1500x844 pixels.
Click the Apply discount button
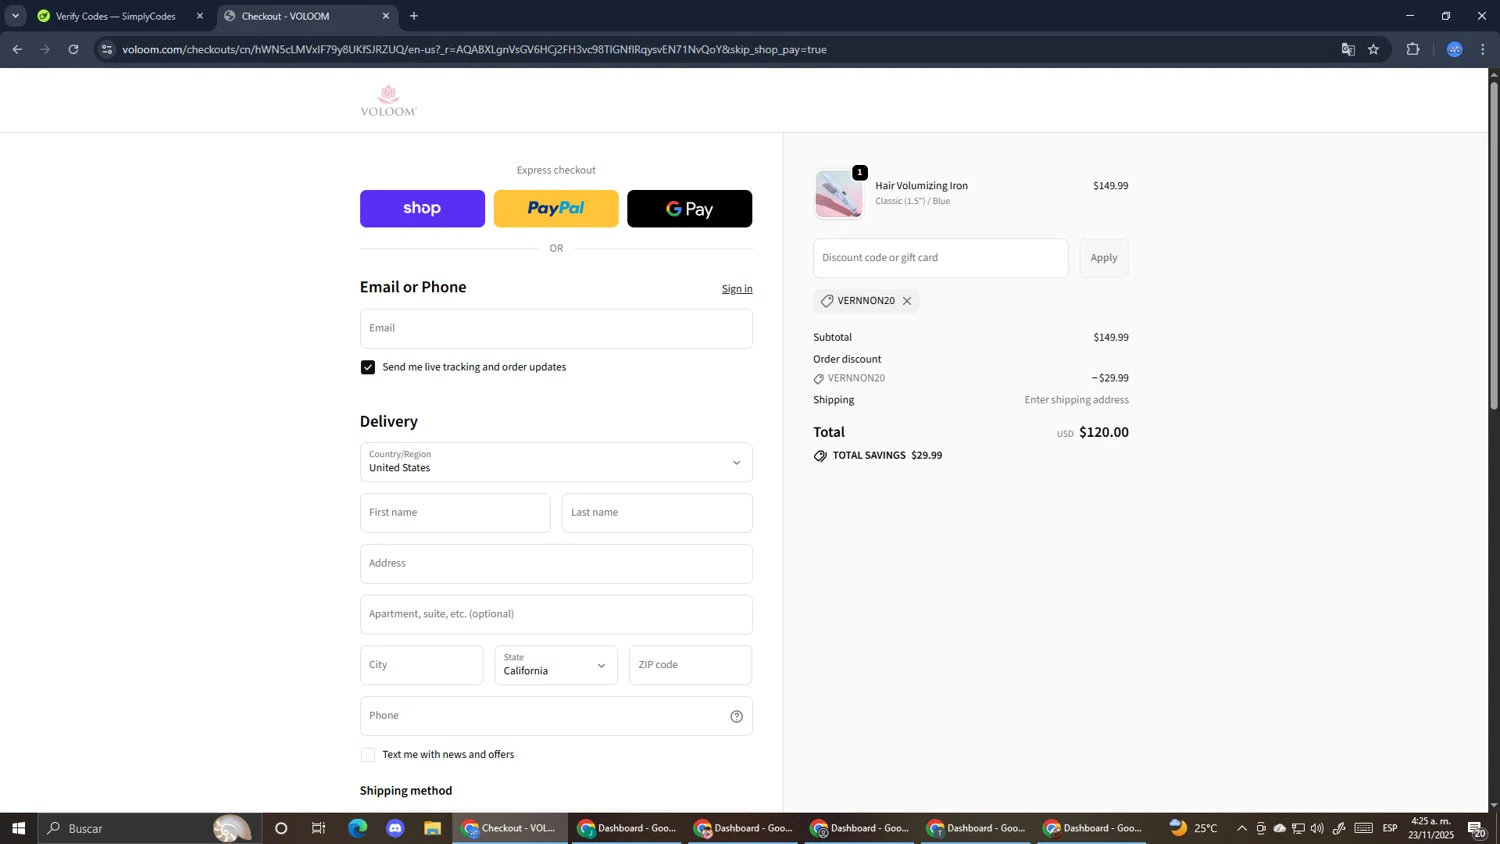[x=1104, y=258]
